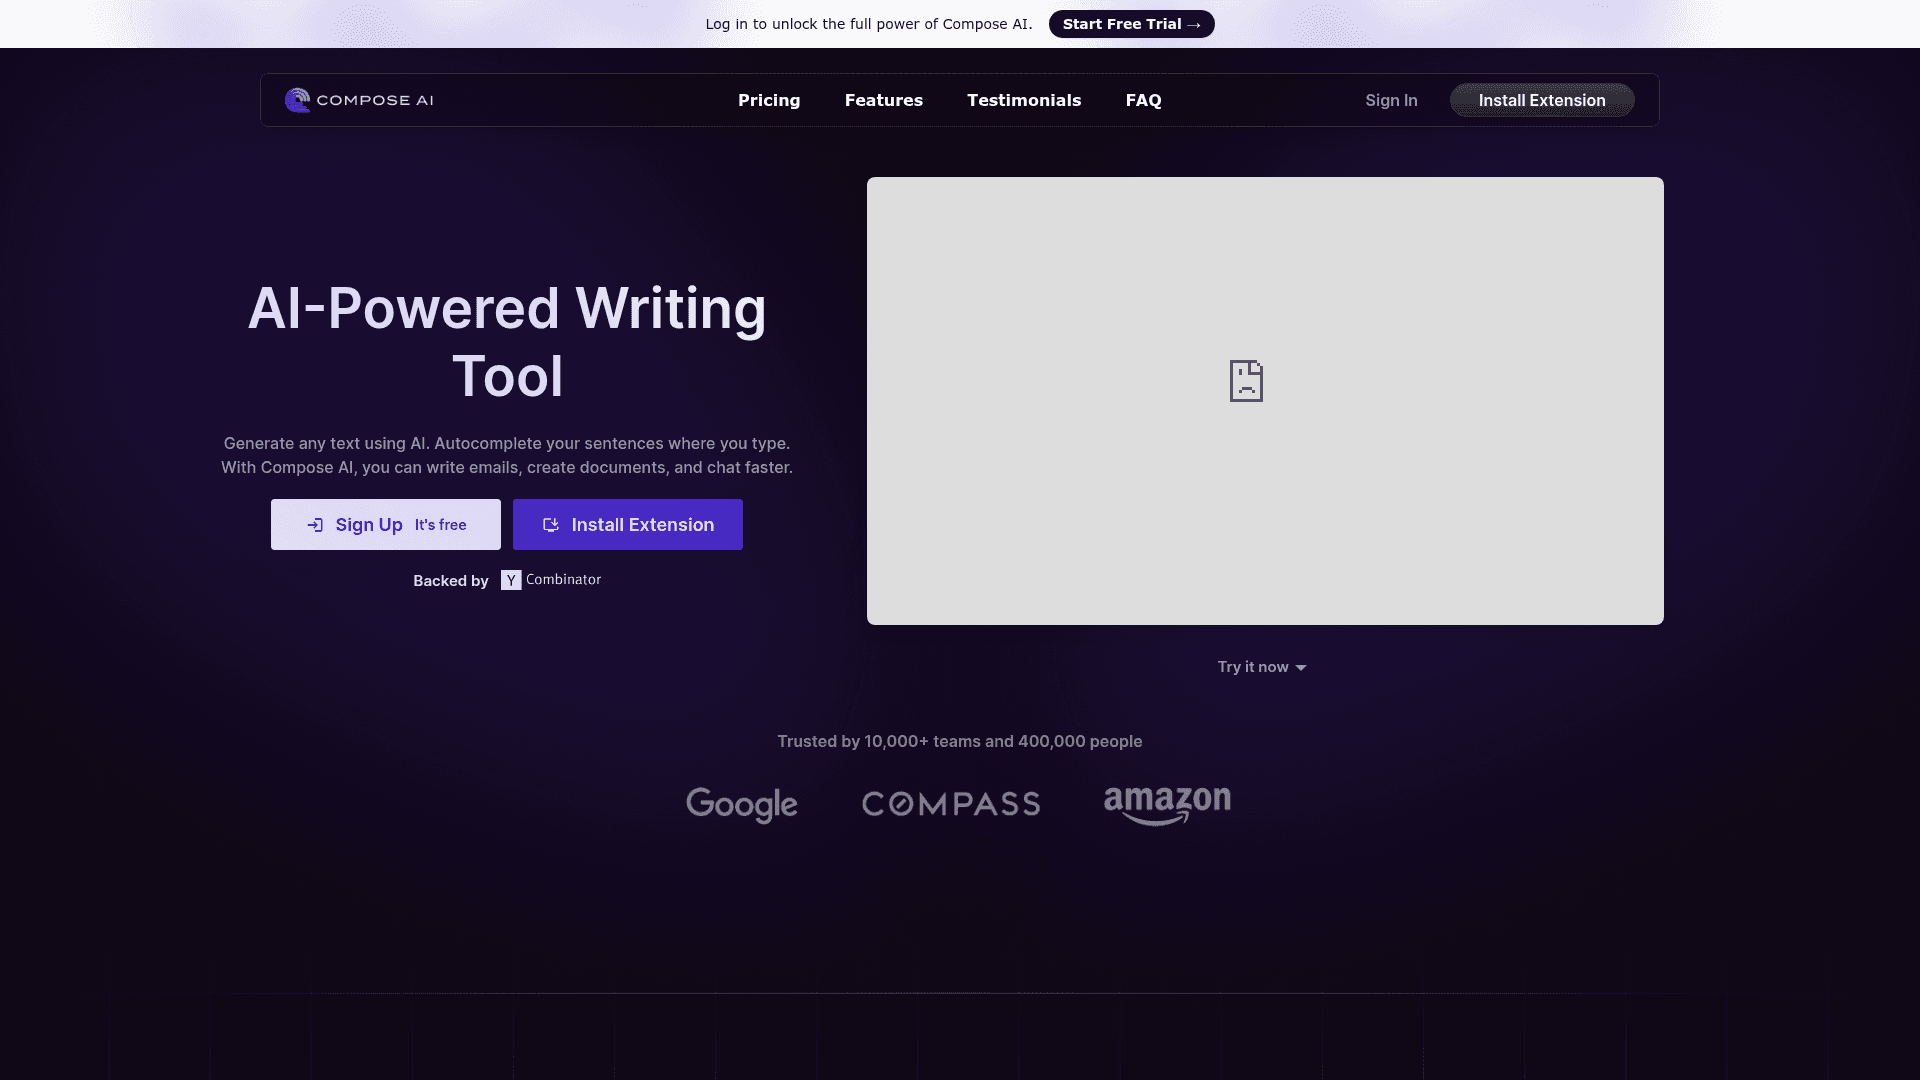This screenshot has height=1080, width=1920.
Task: Click the gray demo preview area
Action: click(x=1264, y=400)
